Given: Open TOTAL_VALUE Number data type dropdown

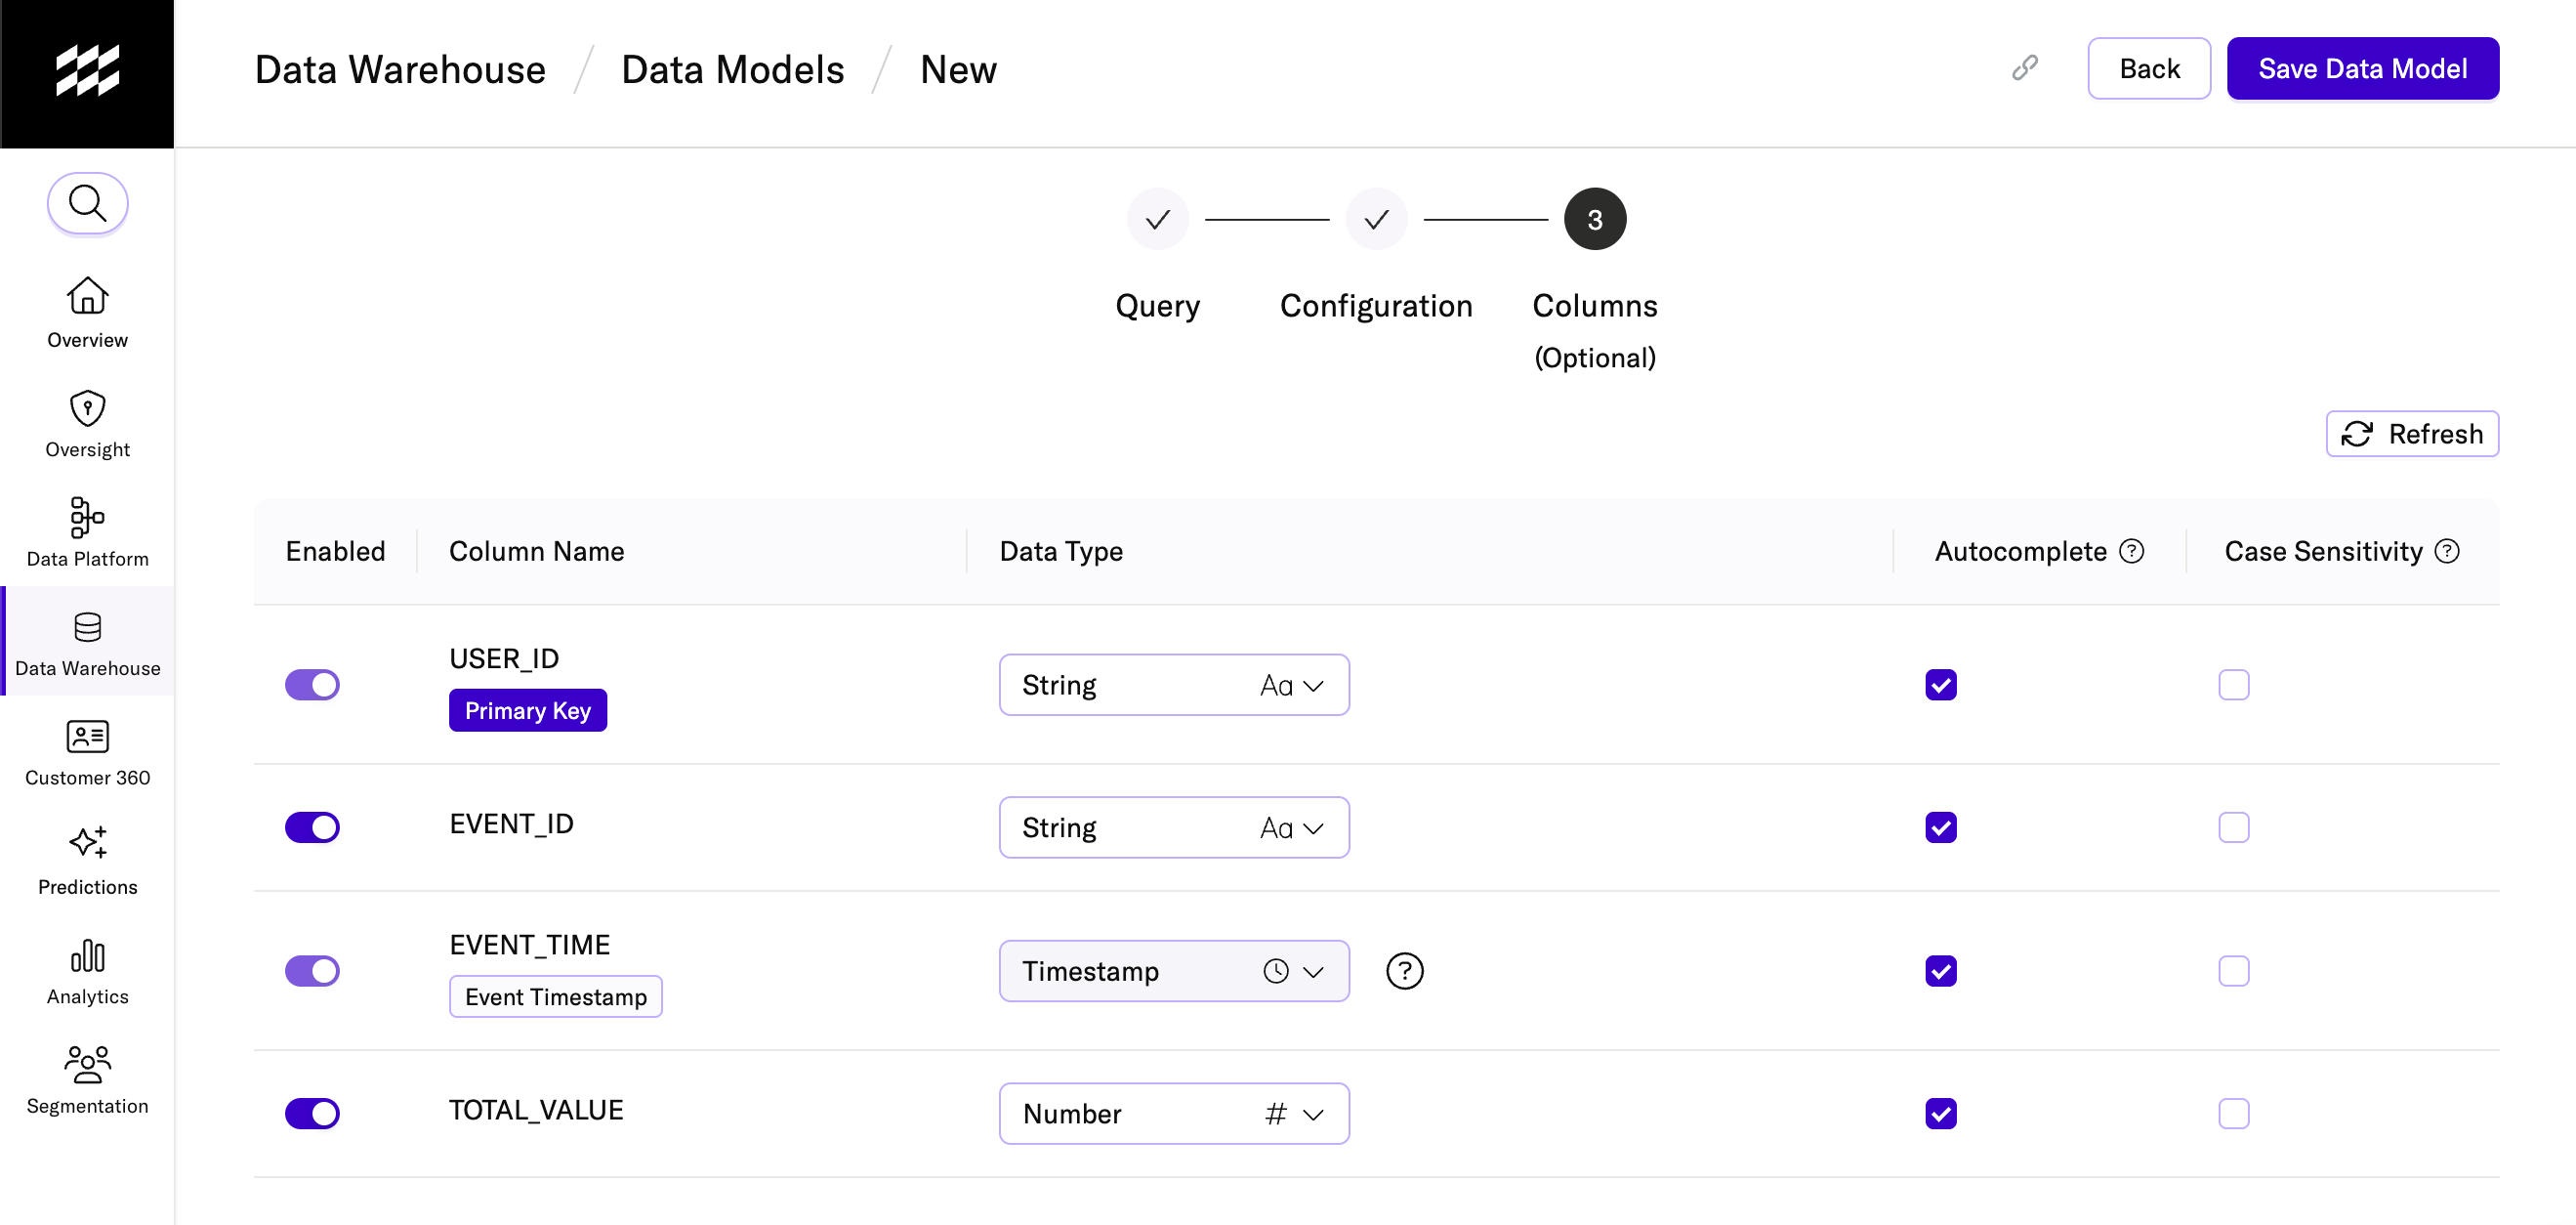Looking at the screenshot, I should tap(1173, 1113).
